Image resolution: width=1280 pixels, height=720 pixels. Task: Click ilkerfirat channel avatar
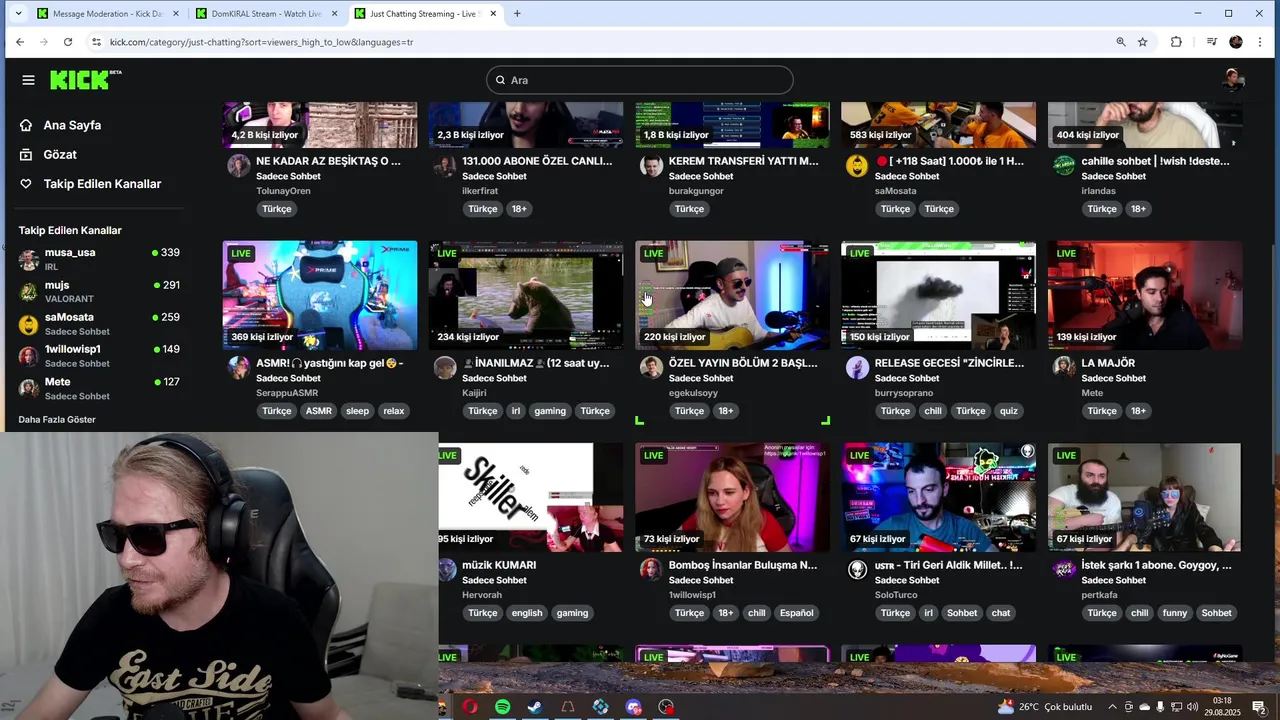(445, 166)
